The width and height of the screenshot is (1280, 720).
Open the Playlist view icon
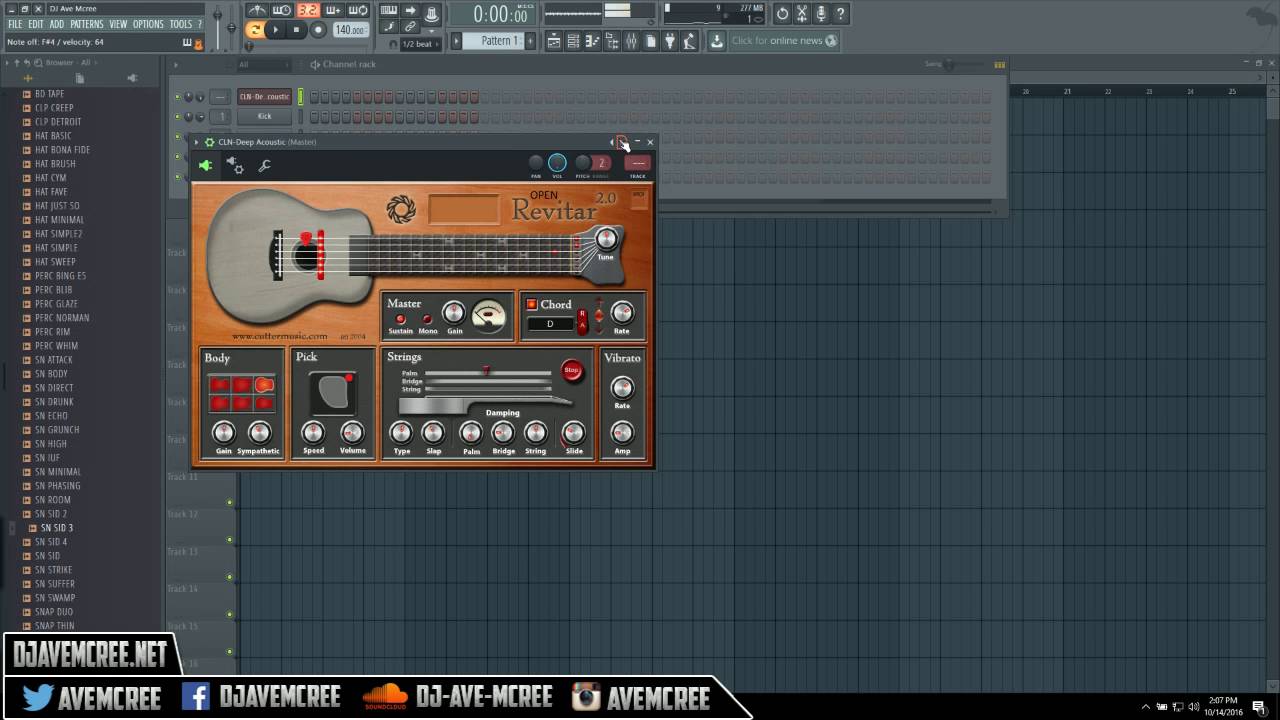tap(554, 41)
